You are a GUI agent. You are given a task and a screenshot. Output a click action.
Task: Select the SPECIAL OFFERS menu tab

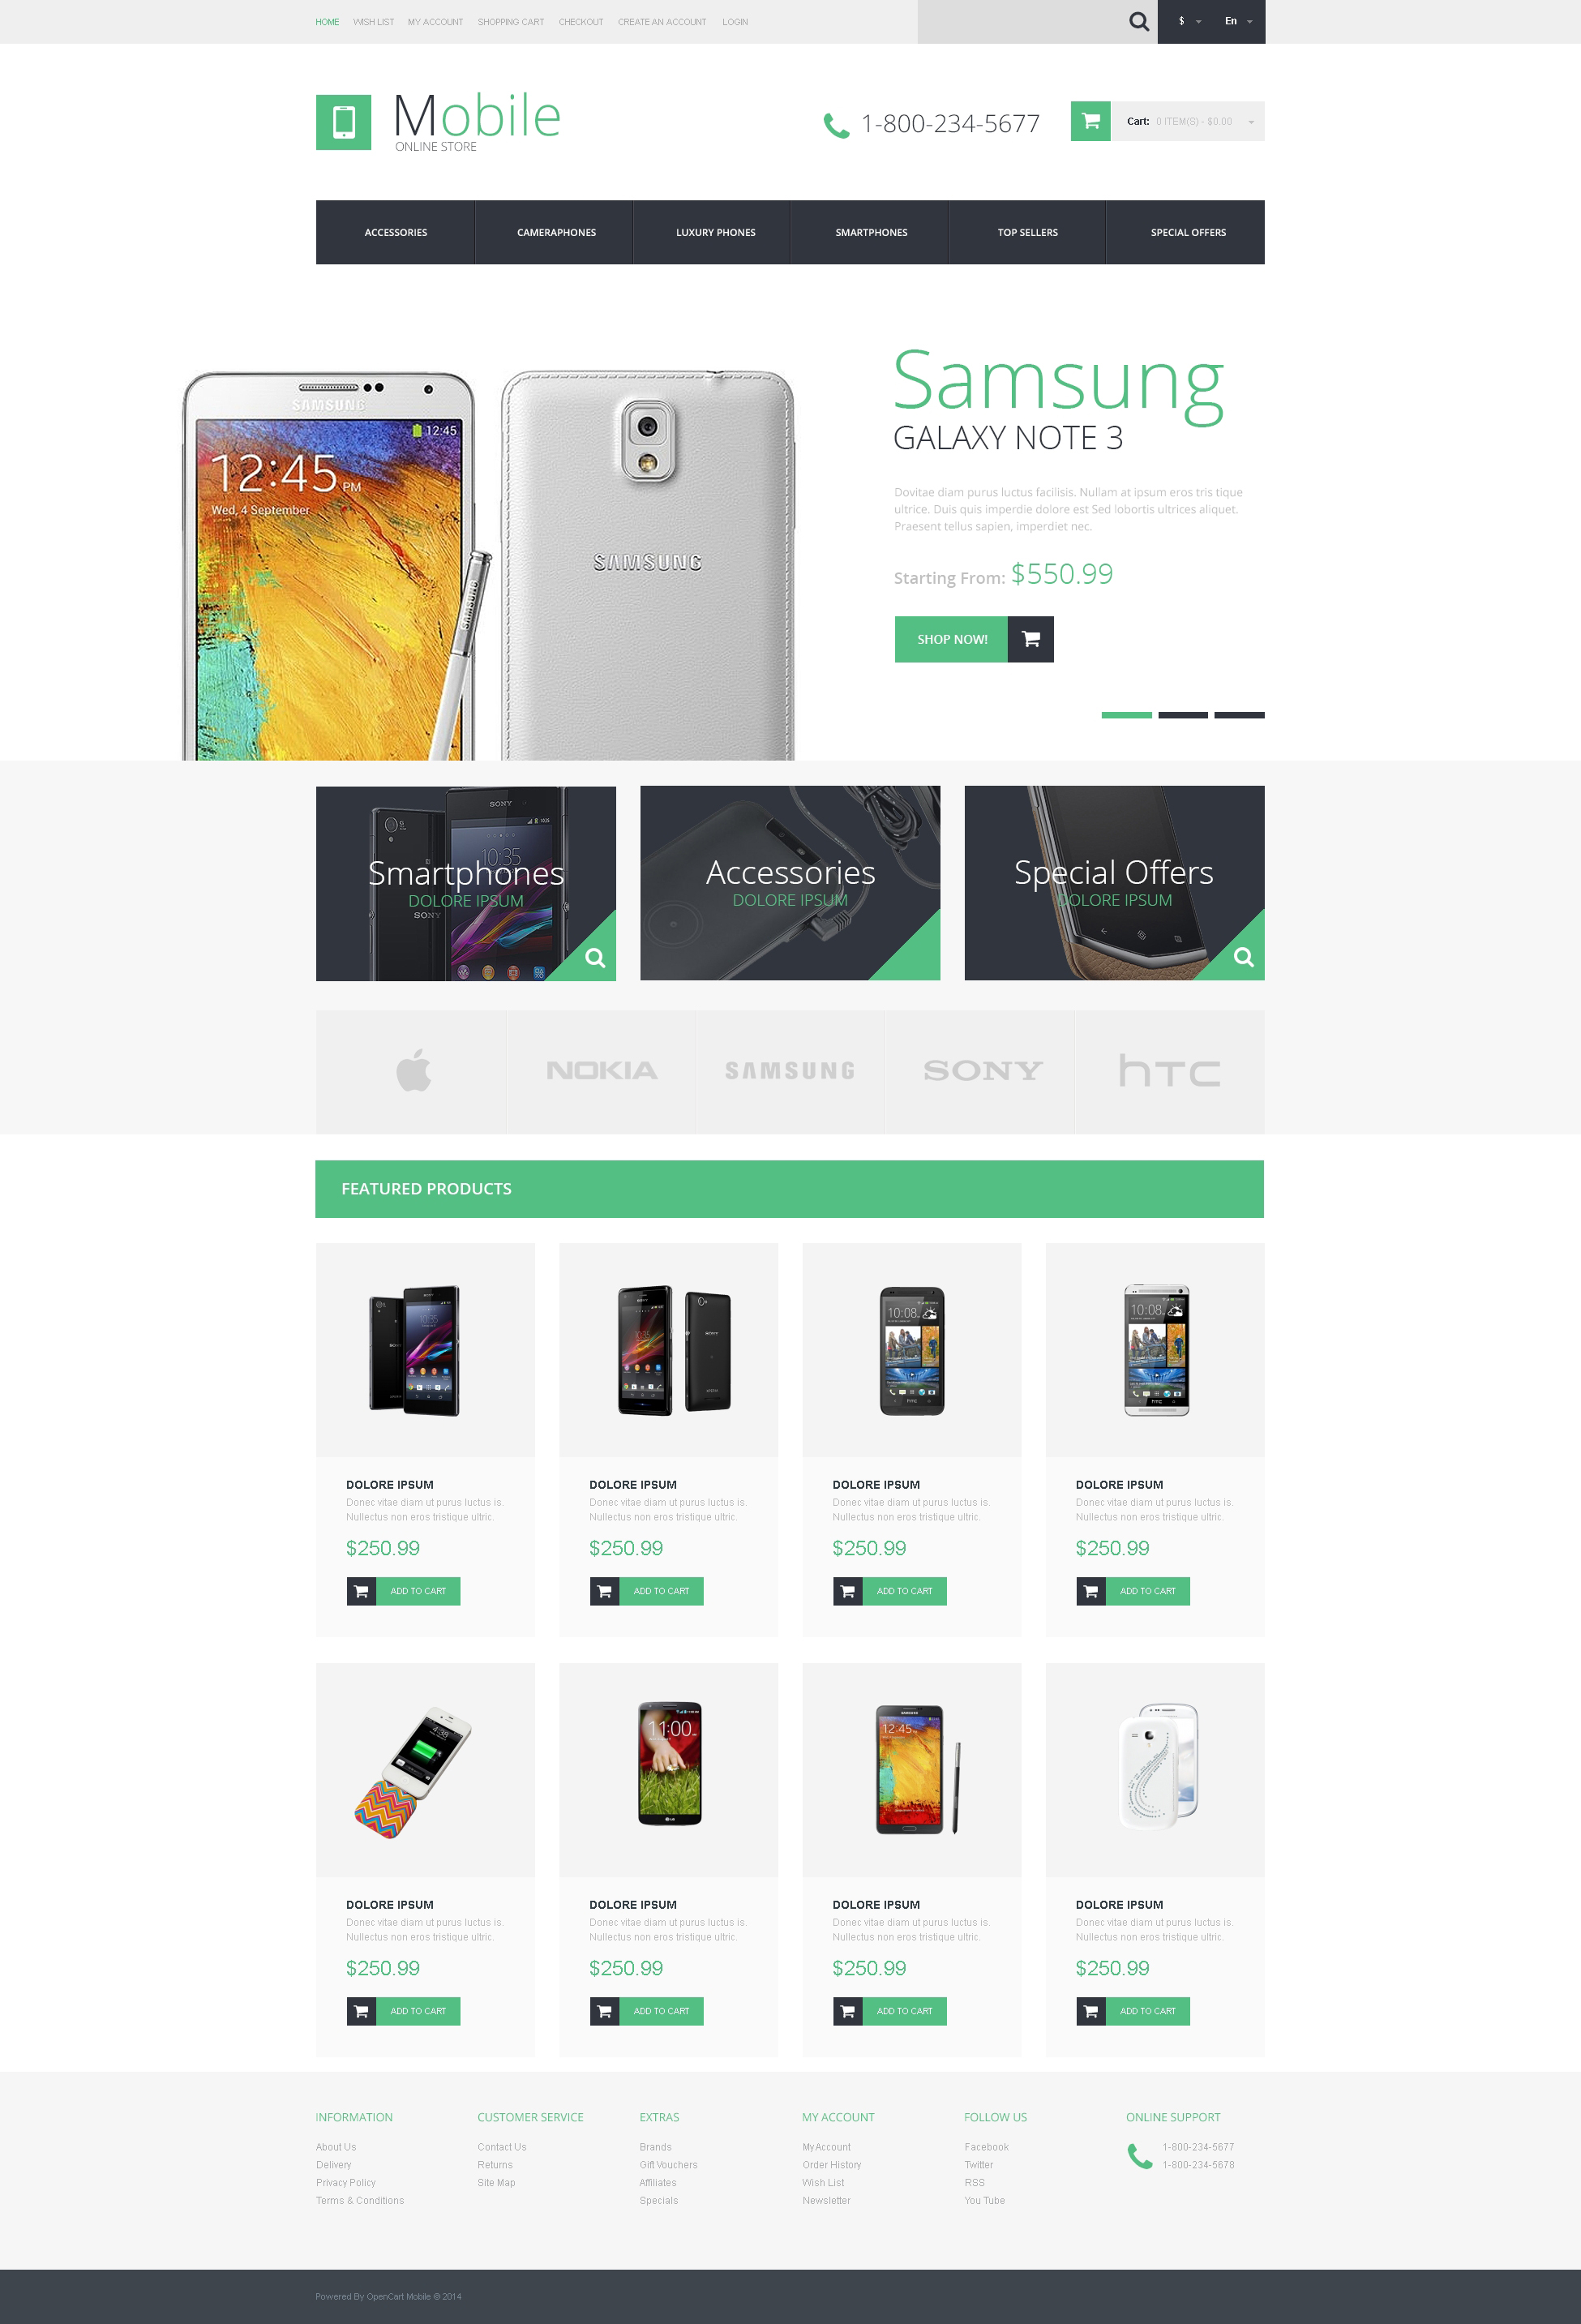(1184, 231)
